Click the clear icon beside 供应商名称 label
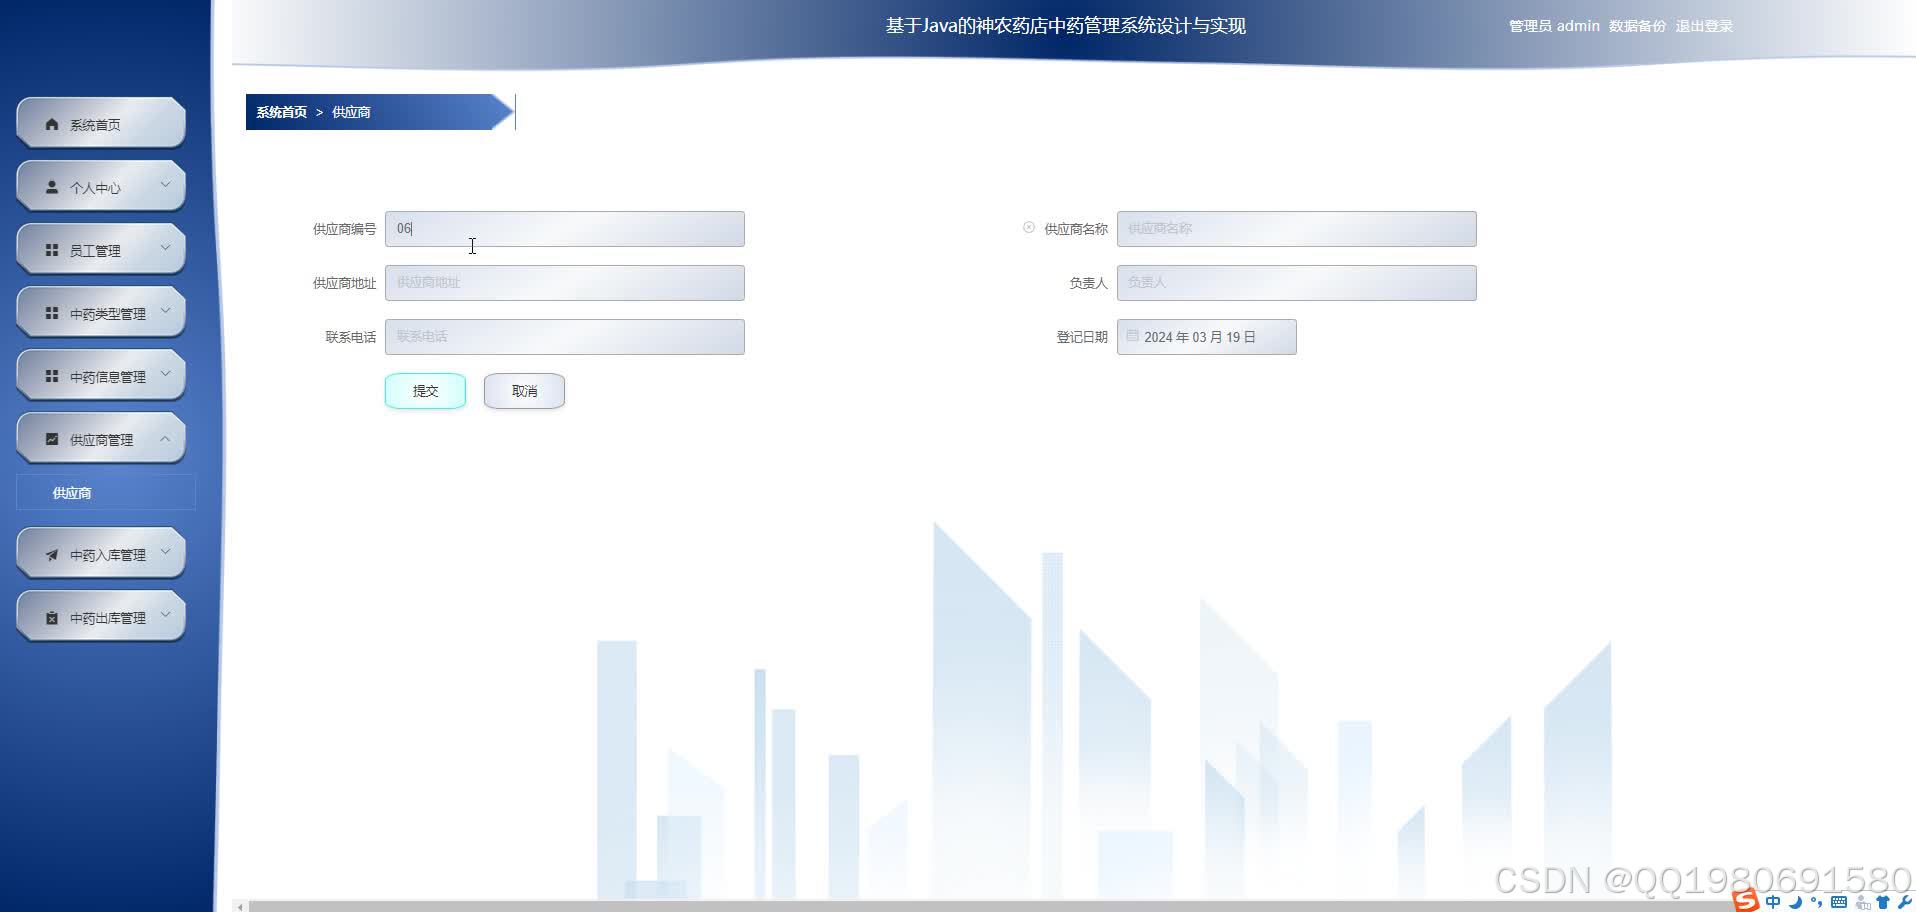 tap(1029, 228)
